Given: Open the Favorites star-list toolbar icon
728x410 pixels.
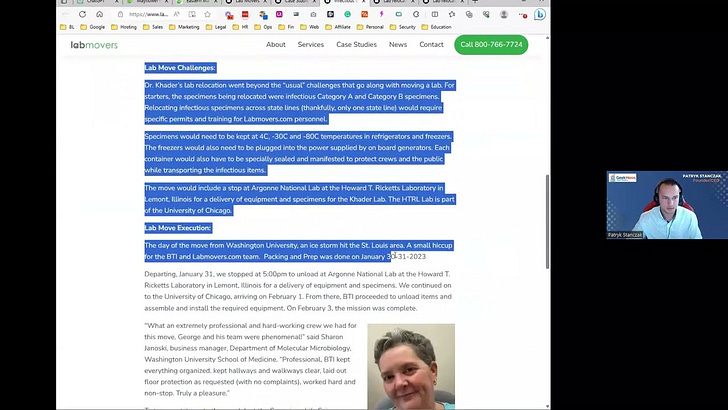Looking at the screenshot, I should click(x=452, y=14).
